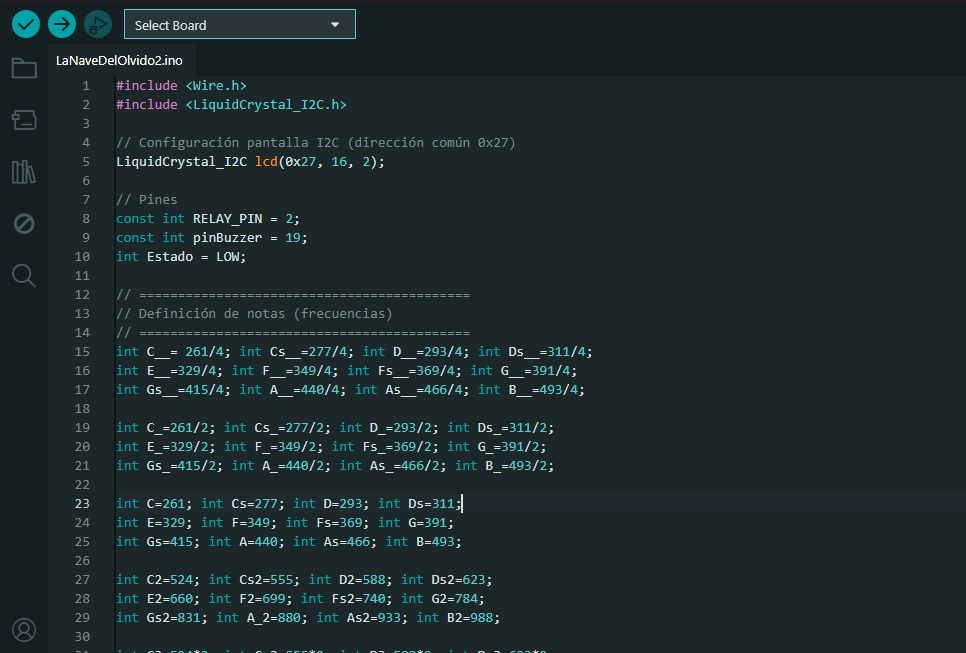Open the Sketchbook folder icon in sidebar
This screenshot has height=653, width=966.
[24, 68]
